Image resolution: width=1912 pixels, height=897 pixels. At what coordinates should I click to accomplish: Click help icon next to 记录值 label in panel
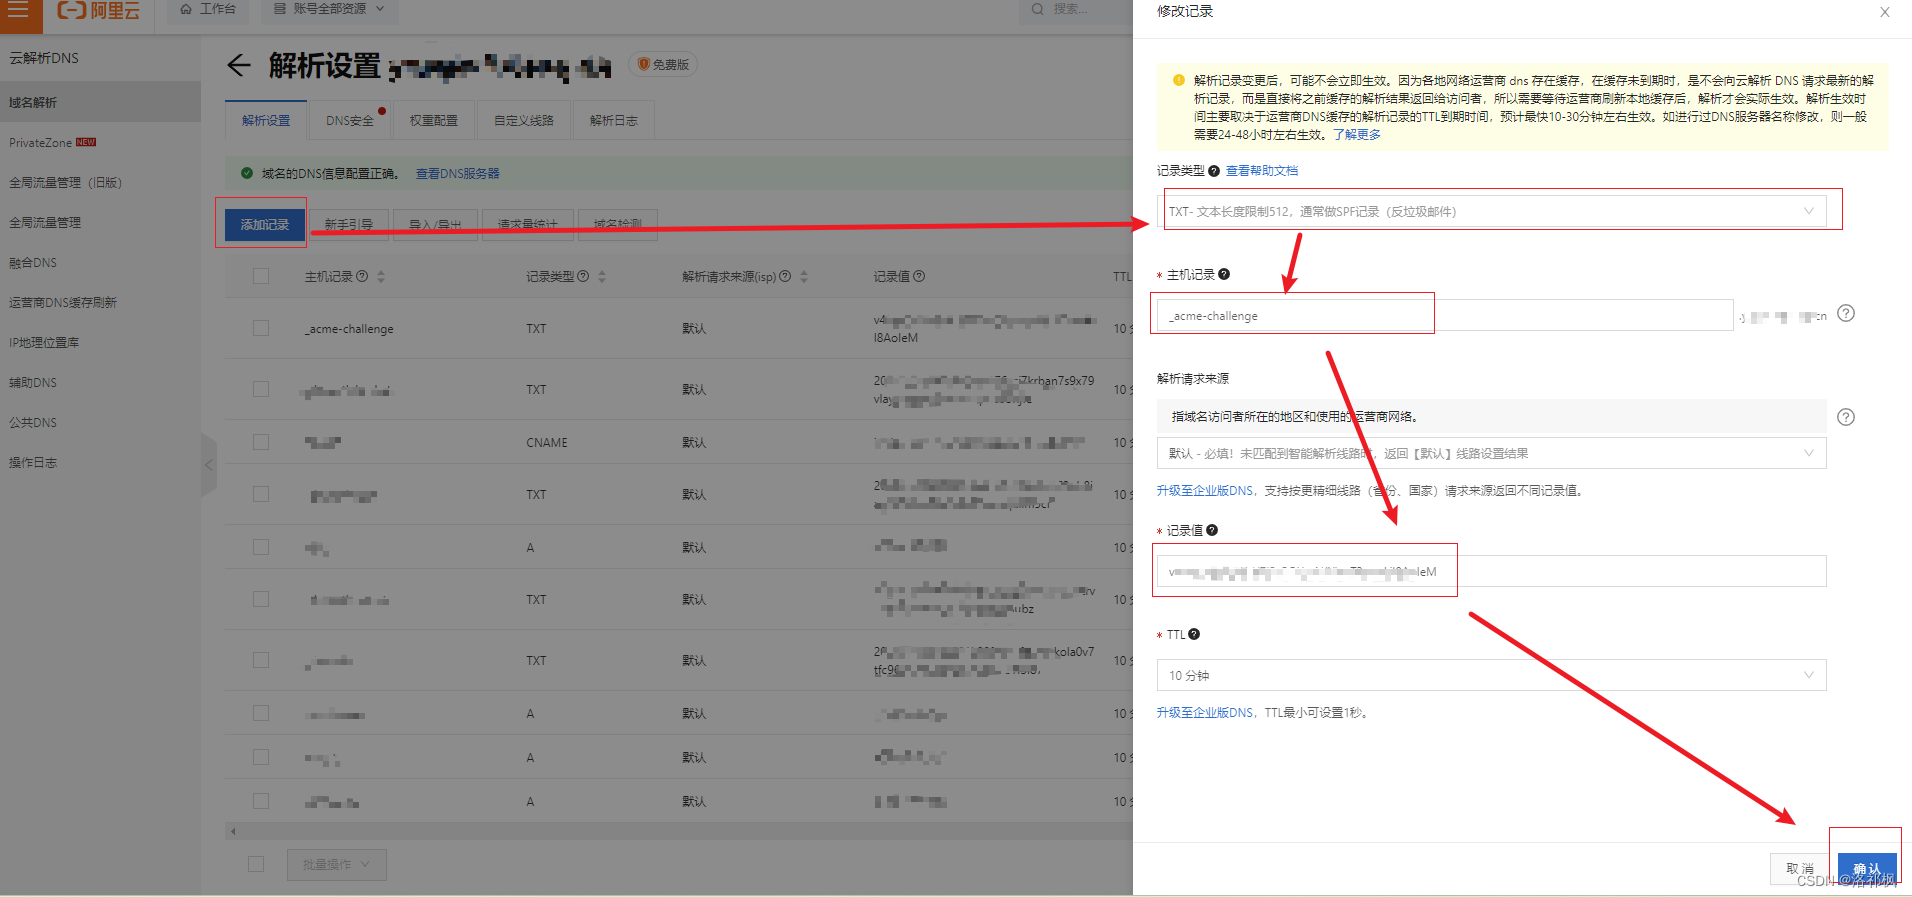(x=1212, y=530)
